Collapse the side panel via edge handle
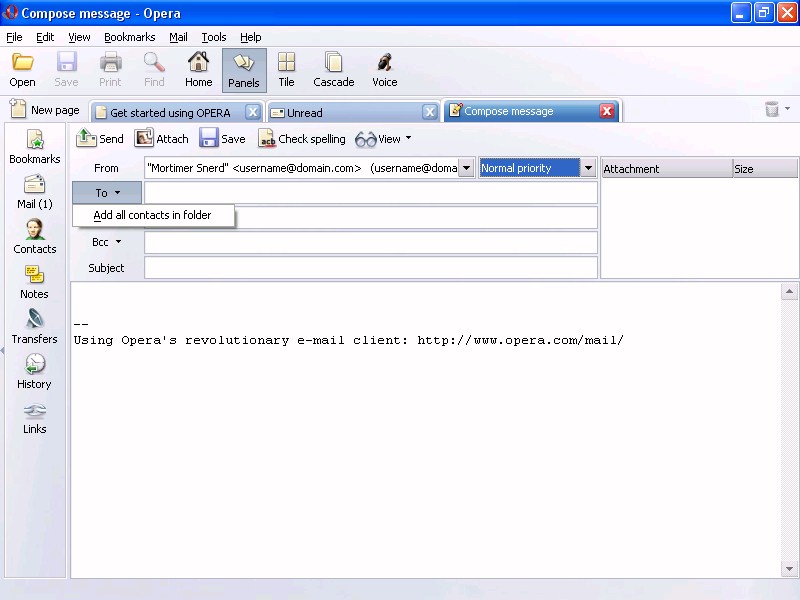Viewport: 800px width, 600px height. tap(2, 351)
